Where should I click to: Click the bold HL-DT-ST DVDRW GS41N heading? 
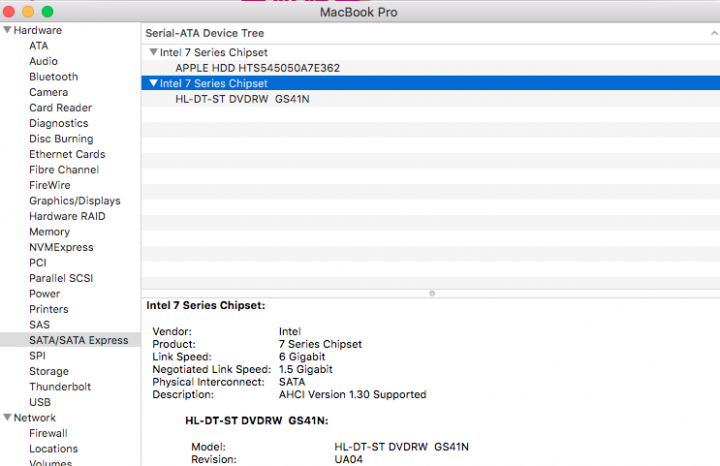257,421
